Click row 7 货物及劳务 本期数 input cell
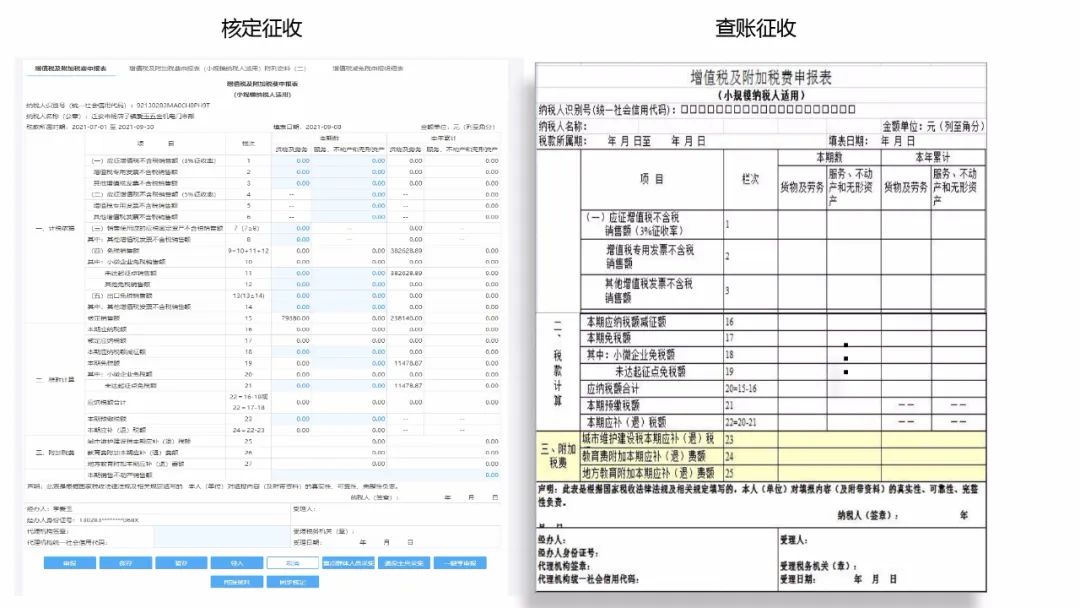 tap(291, 228)
